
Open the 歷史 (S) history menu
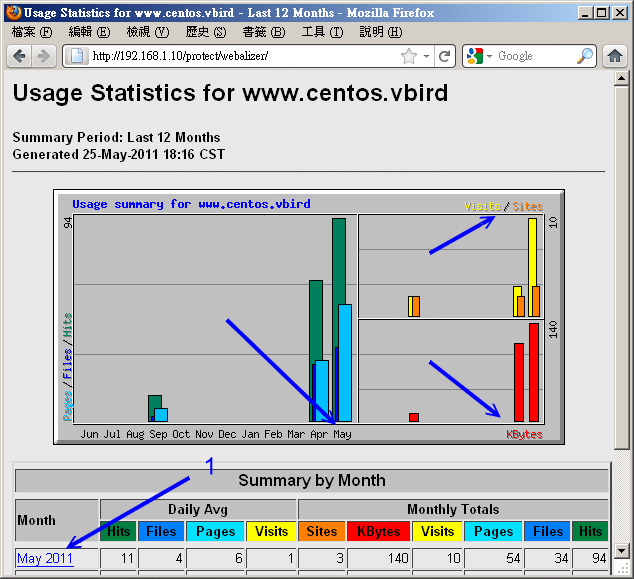pyautogui.click(x=205, y=32)
